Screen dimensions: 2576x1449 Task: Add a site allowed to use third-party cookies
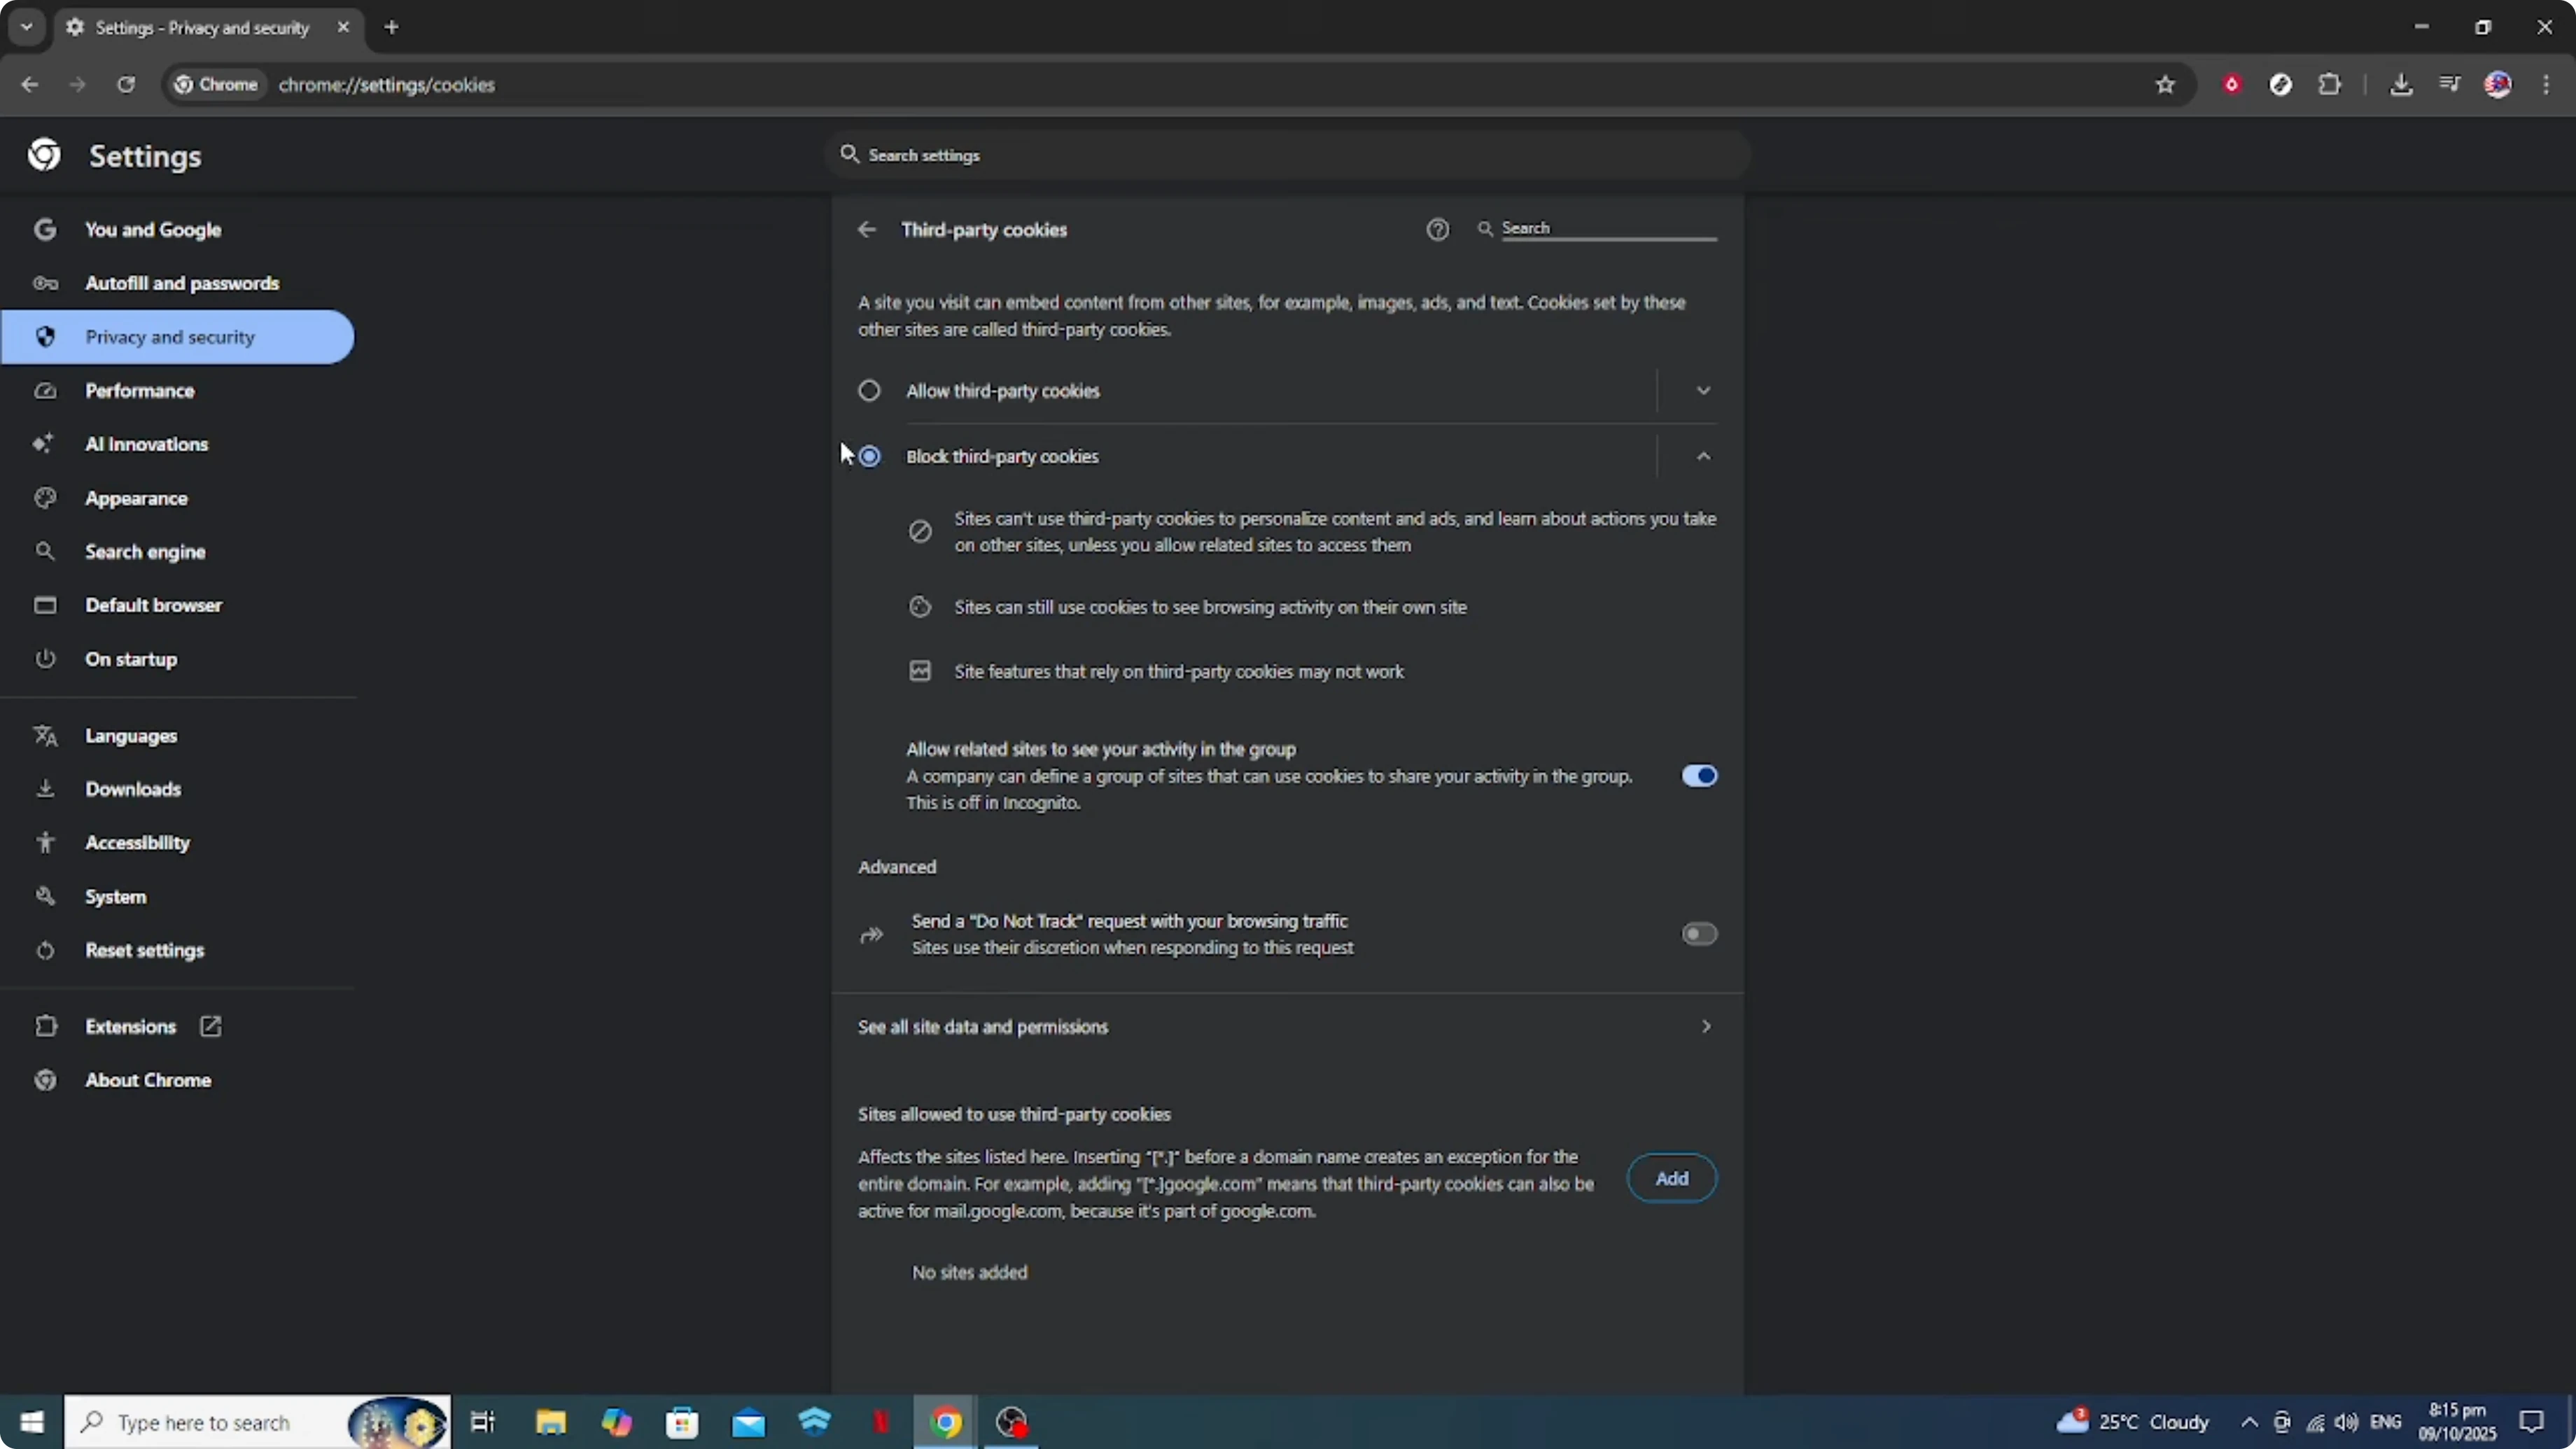click(1671, 1178)
